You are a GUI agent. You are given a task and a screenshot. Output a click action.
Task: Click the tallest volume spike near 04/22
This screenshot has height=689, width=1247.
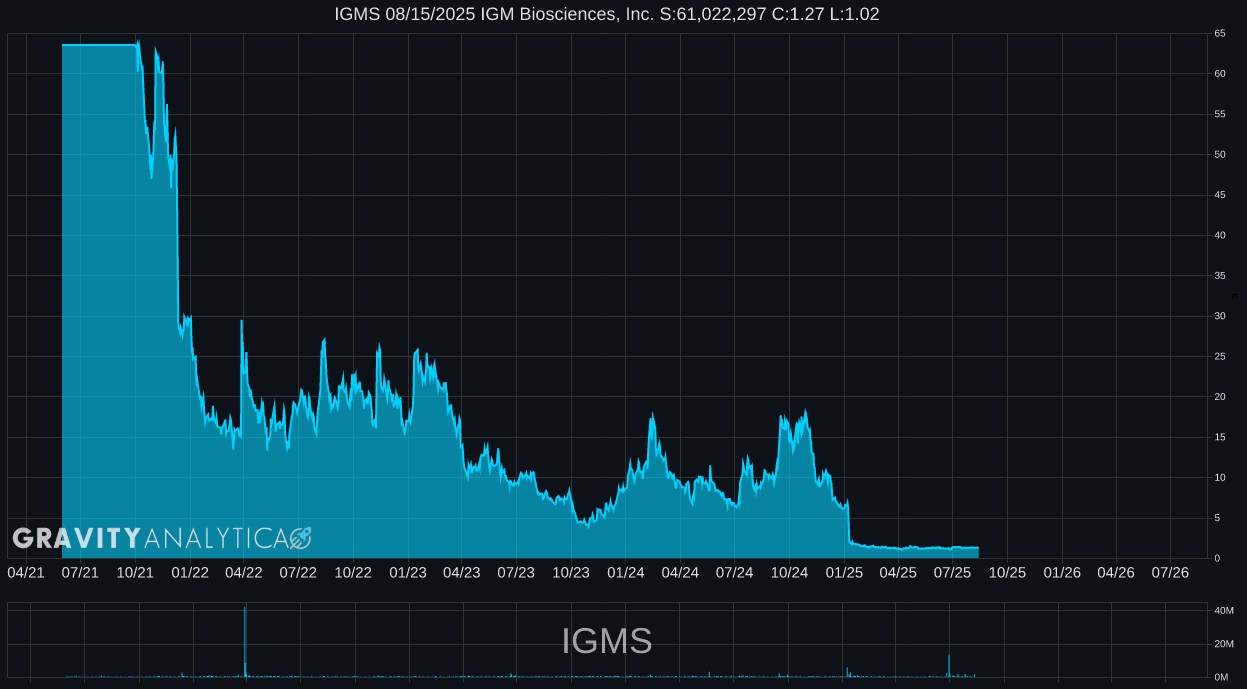[x=245, y=642]
